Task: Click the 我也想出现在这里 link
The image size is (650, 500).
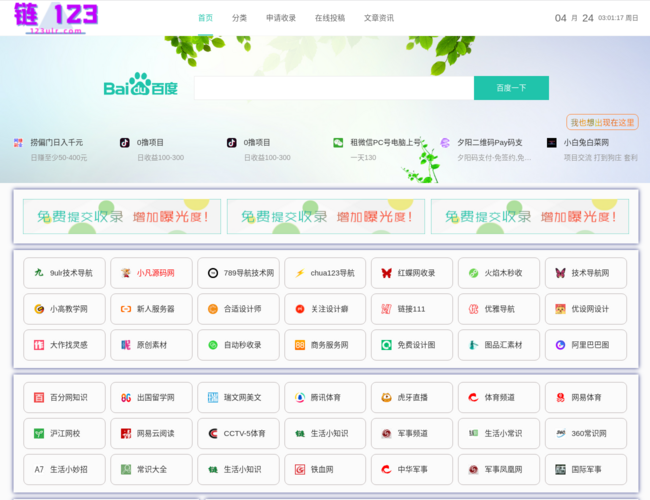Action: pyautogui.click(x=602, y=122)
